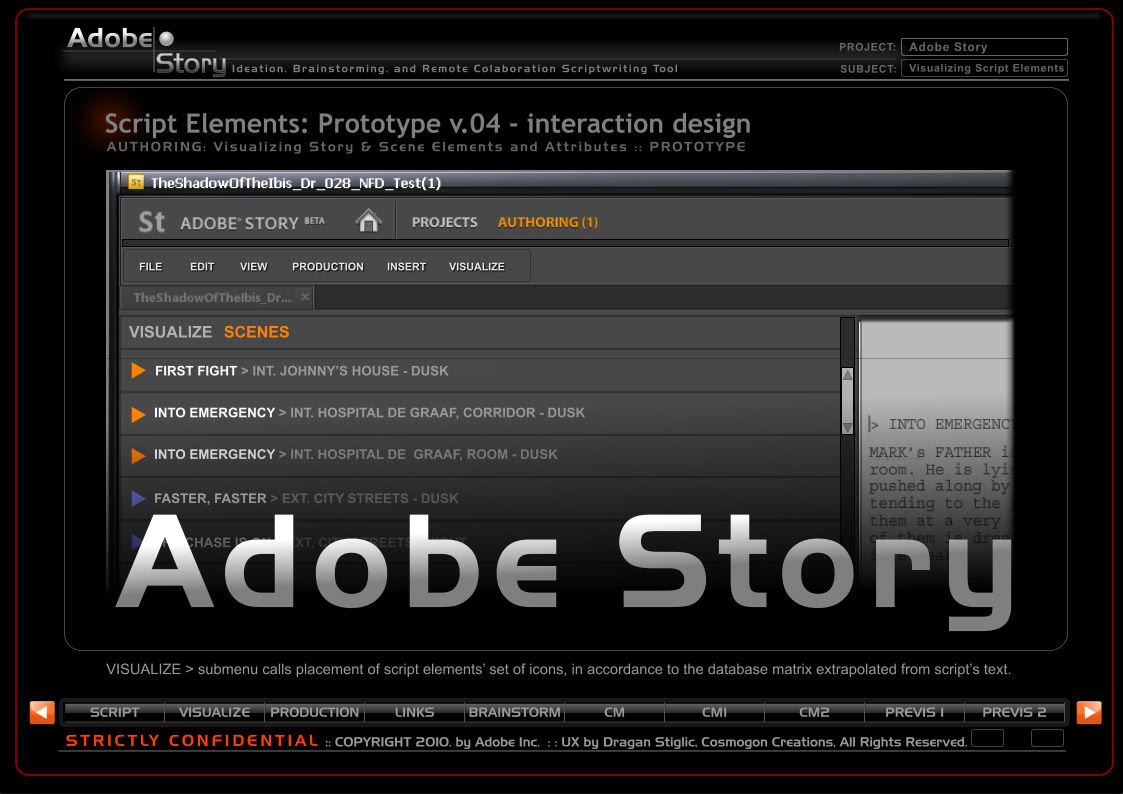Close the TheShadowOfTheIbis_Dr... document tab
1123x794 pixels.
click(x=305, y=296)
